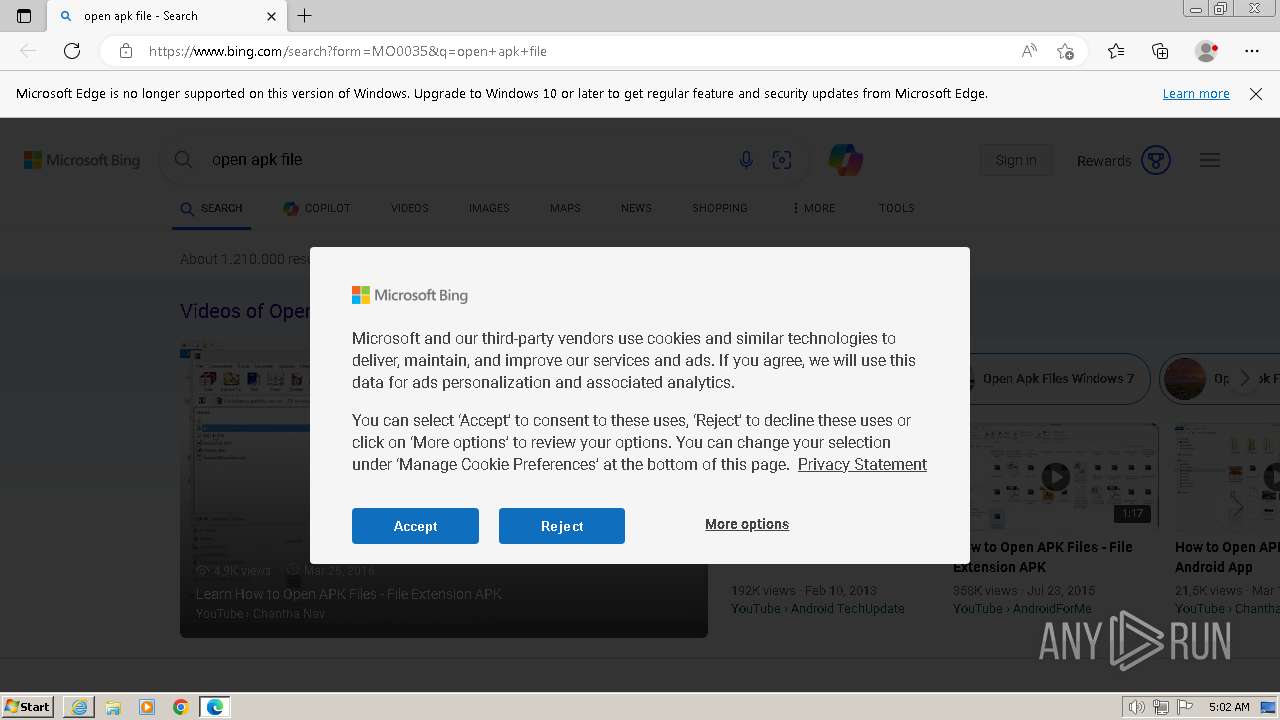Start voice search with microphone icon
Viewport: 1280px width, 720px height.
[746, 160]
